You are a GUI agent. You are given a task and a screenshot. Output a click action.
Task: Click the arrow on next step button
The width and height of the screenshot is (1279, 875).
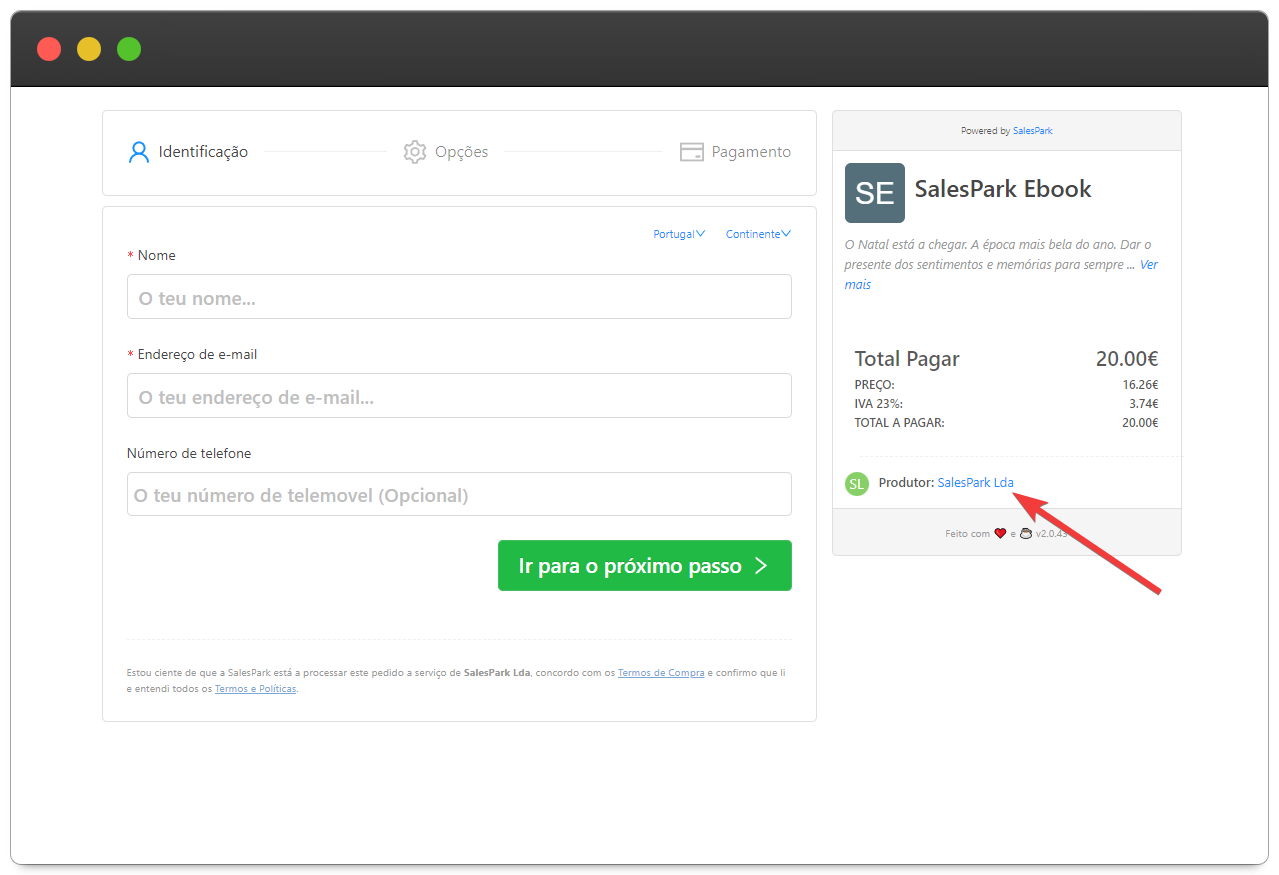761,566
